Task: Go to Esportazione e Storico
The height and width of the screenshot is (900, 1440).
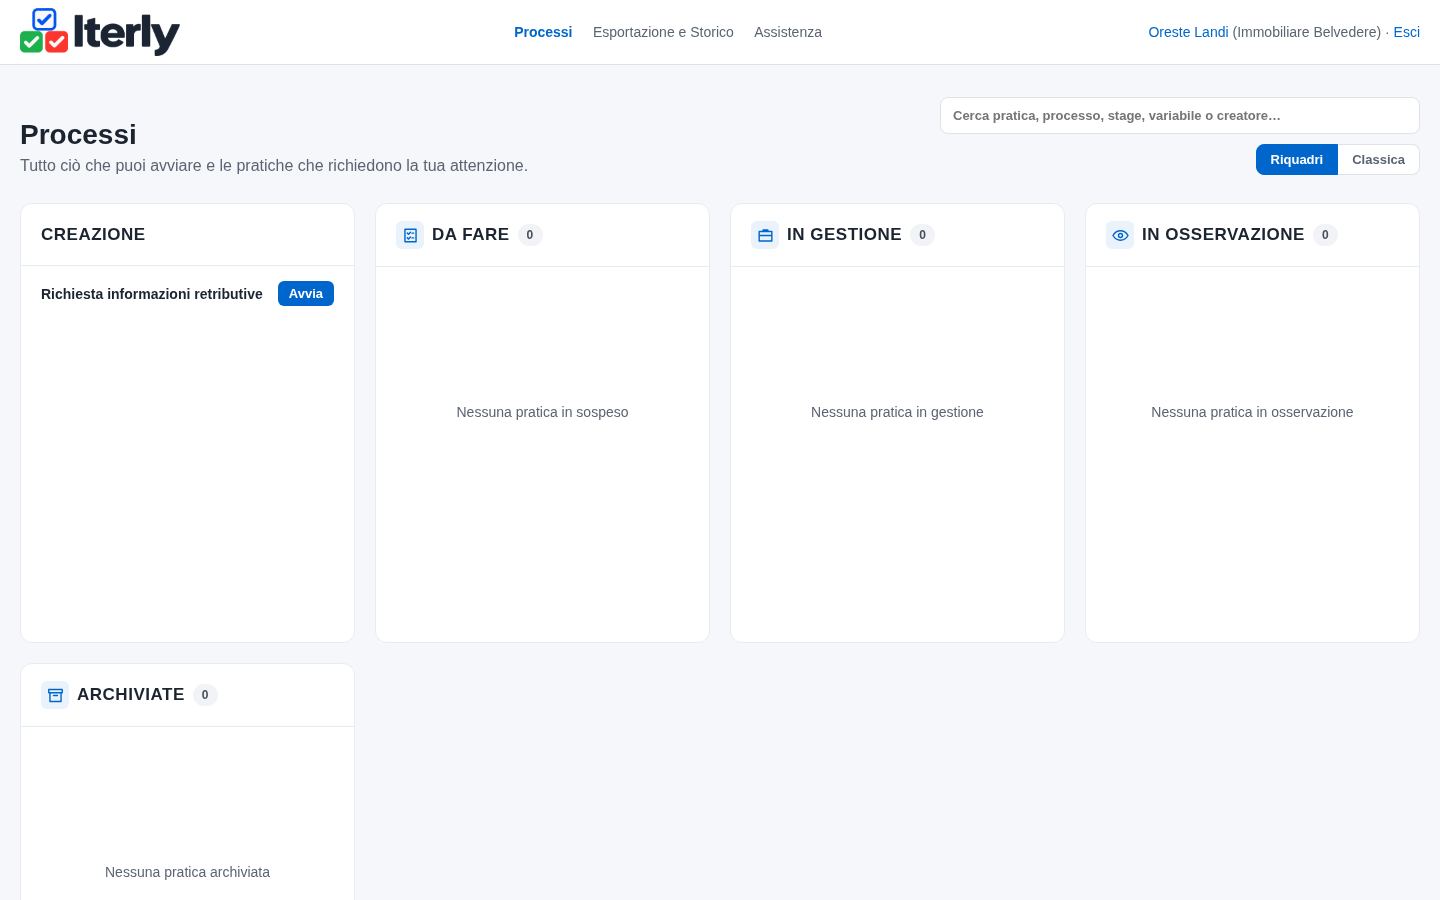Action: point(663,32)
